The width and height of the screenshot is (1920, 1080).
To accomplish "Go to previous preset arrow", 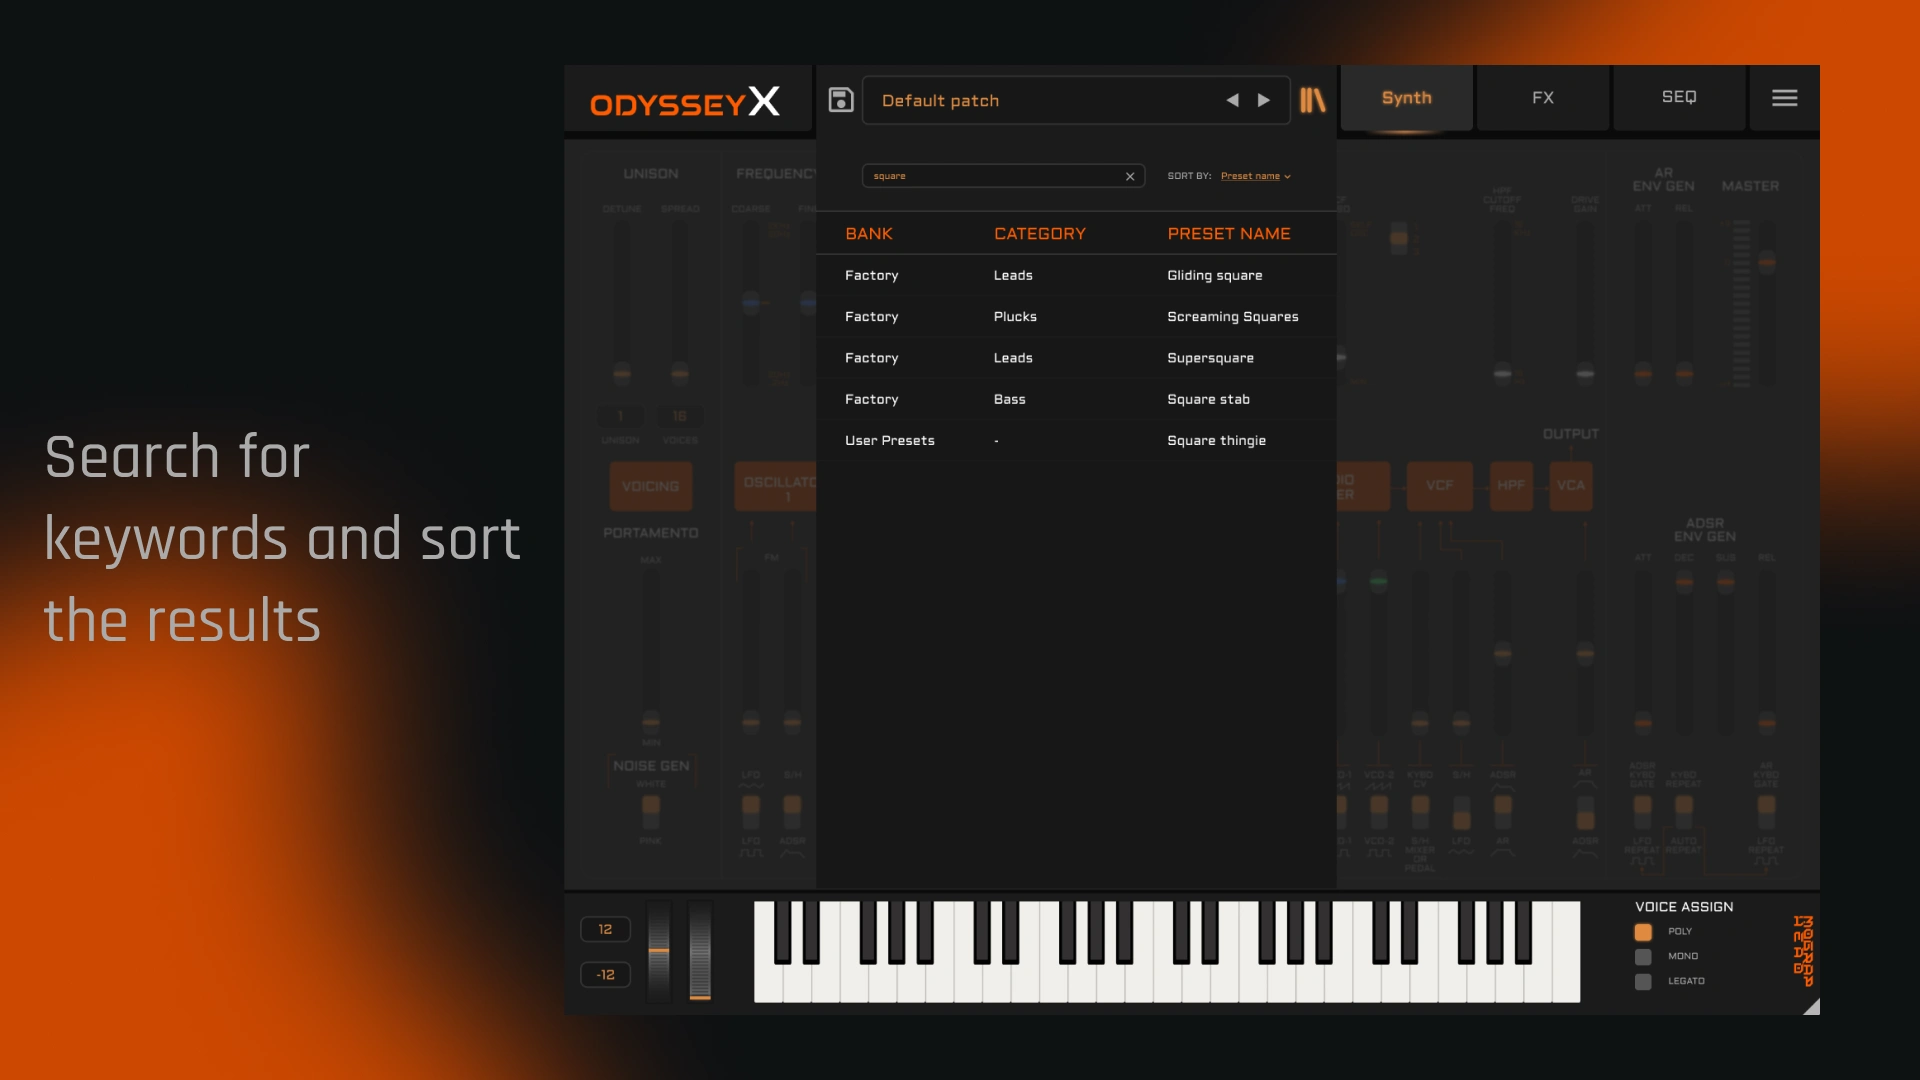I will point(1232,100).
